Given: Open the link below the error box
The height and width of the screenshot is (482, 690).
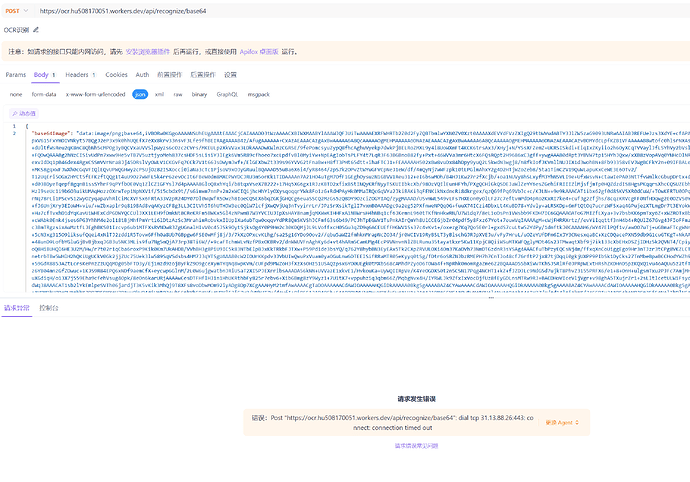Looking at the screenshot, I should coord(416,446).
